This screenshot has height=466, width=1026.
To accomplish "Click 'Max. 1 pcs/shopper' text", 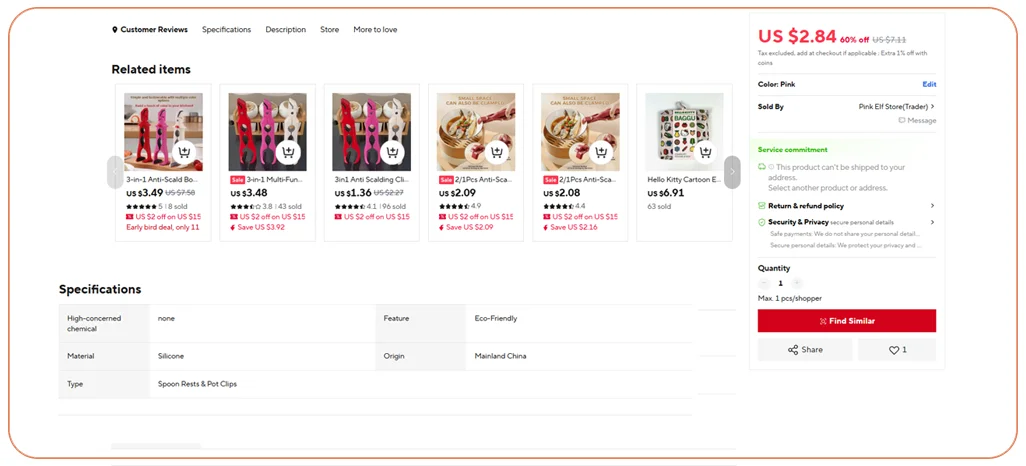I will [790, 298].
